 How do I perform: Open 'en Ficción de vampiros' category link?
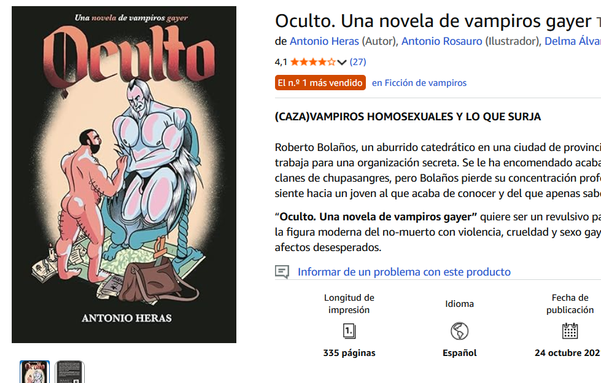(x=419, y=83)
